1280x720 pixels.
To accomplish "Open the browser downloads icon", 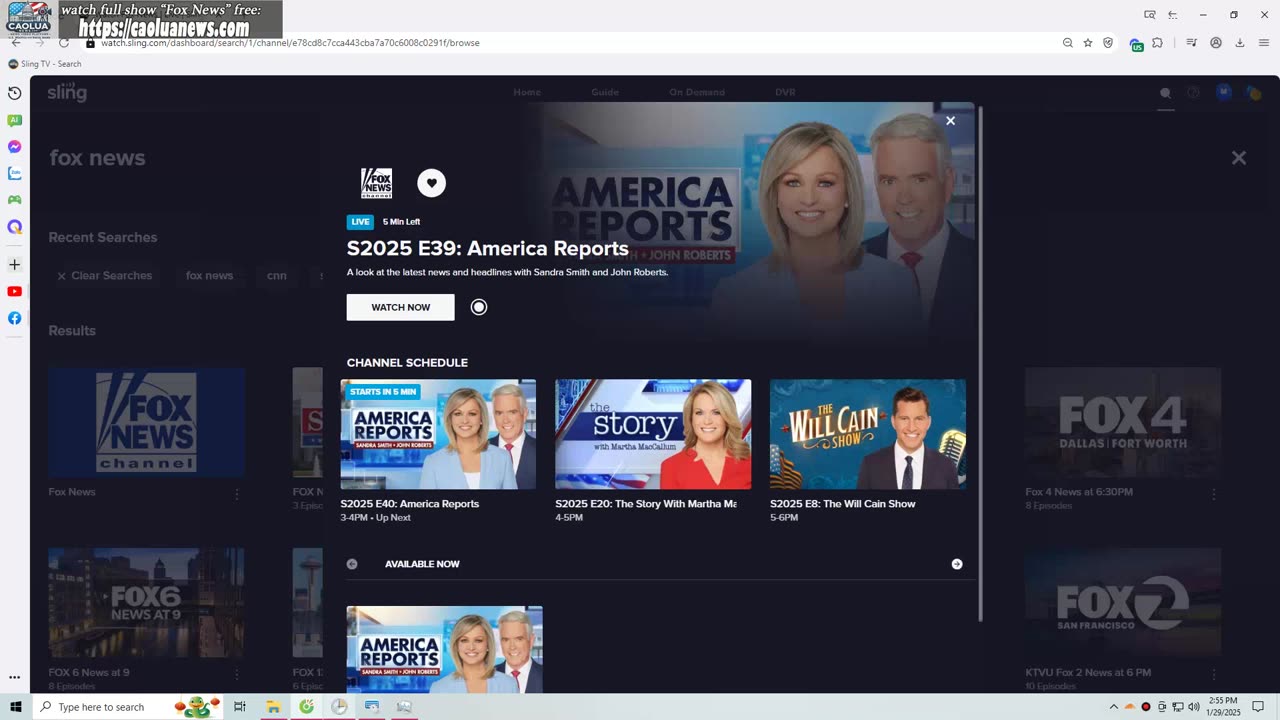I will [x=1240, y=43].
